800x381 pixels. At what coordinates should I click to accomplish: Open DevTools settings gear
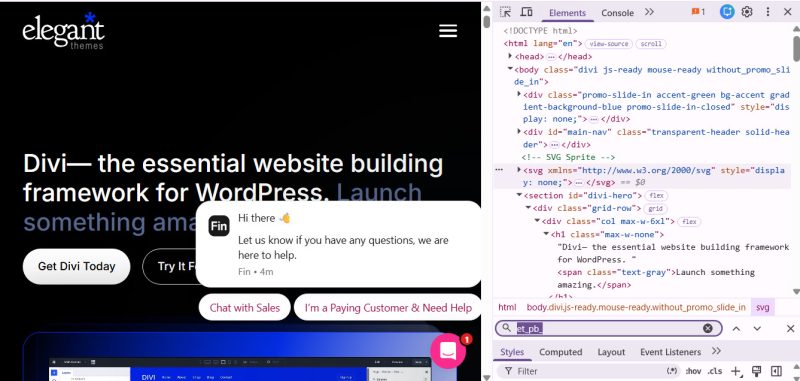coord(747,12)
